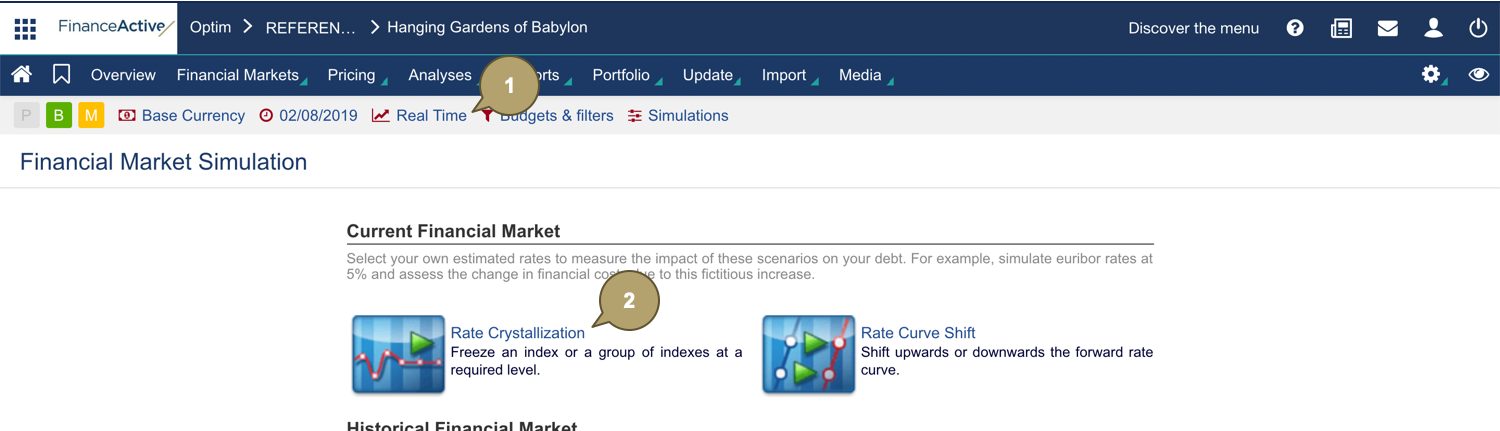Open the Overview menu item
Image resolution: width=1500 pixels, height=431 pixels.
[x=123, y=75]
